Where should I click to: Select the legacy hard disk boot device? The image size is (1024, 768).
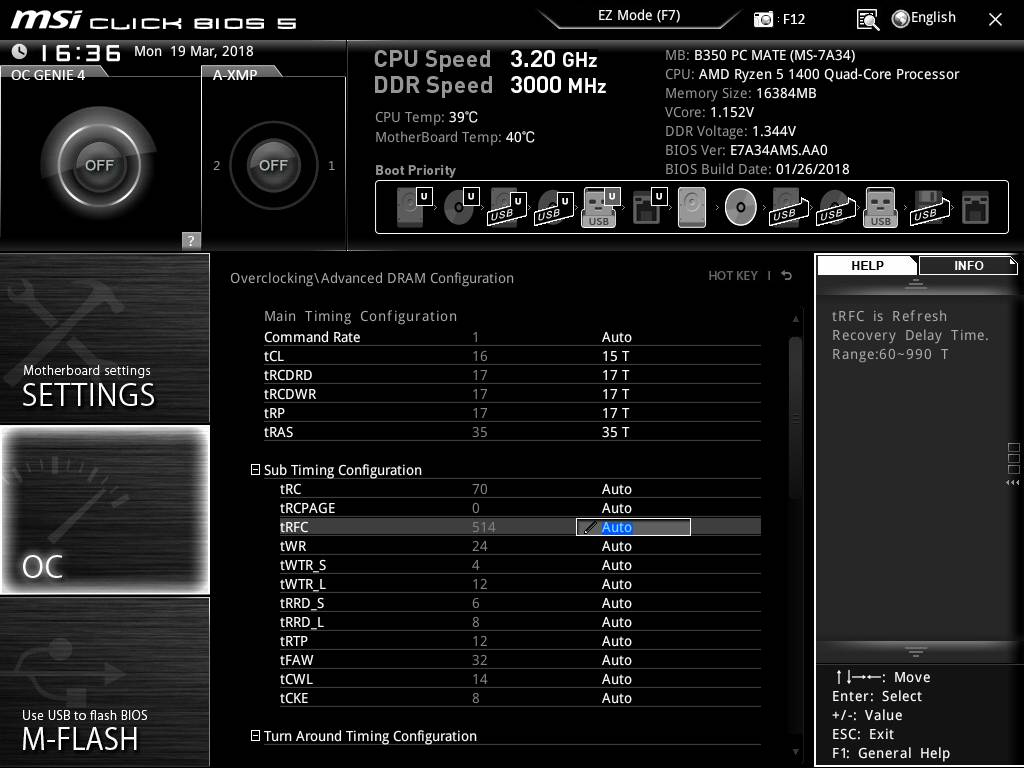coord(692,207)
